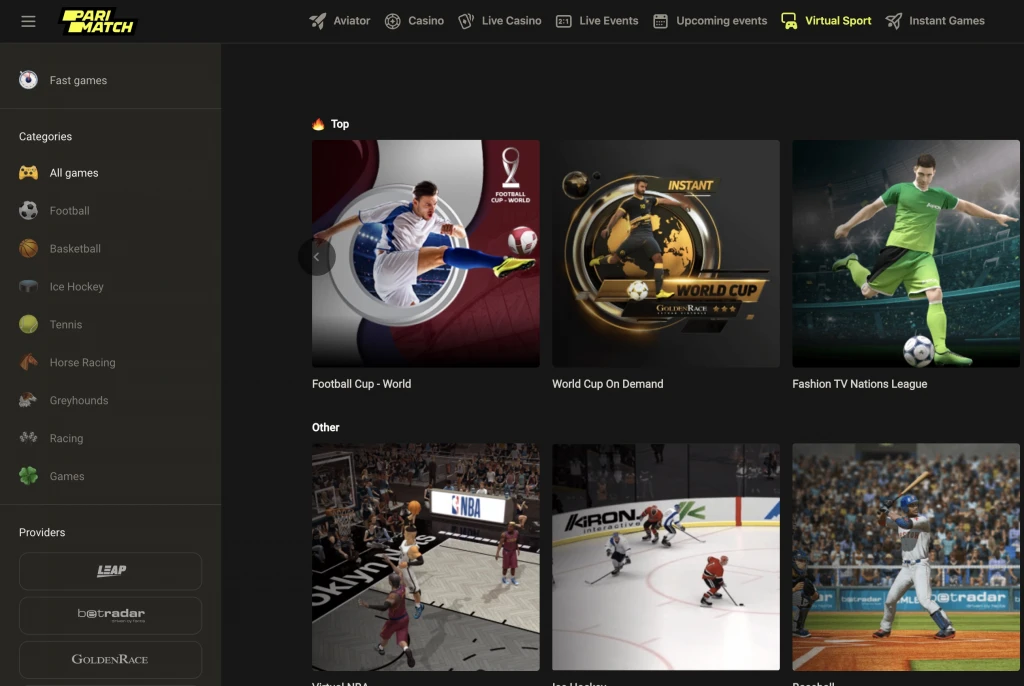Open the hamburger menu icon

coord(28,21)
